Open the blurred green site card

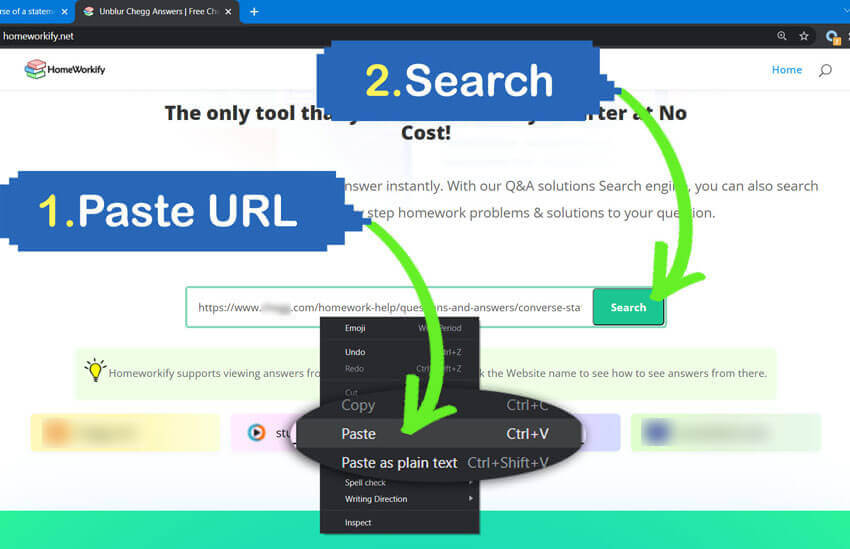(726, 432)
